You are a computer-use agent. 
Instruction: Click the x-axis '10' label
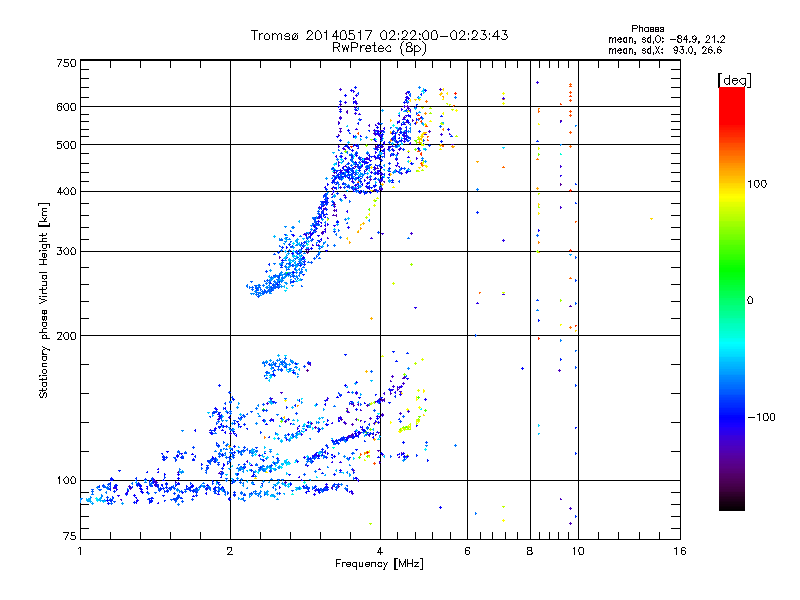(578, 551)
